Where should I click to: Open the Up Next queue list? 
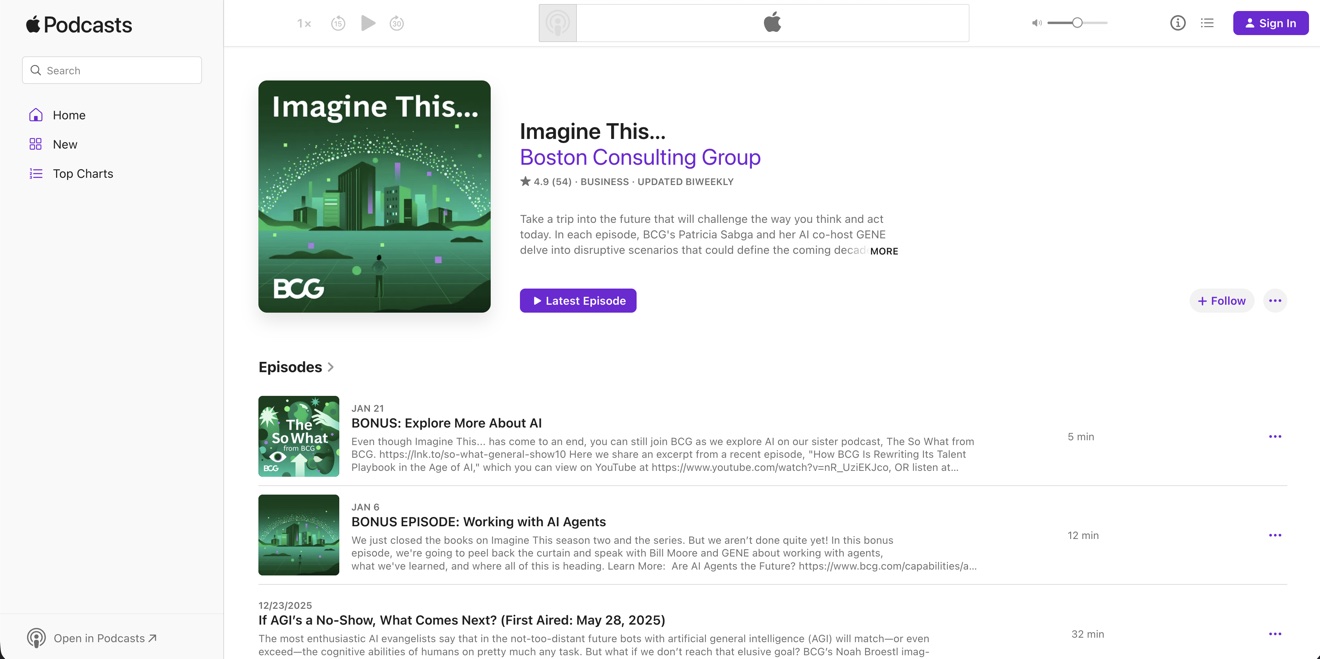1207,22
